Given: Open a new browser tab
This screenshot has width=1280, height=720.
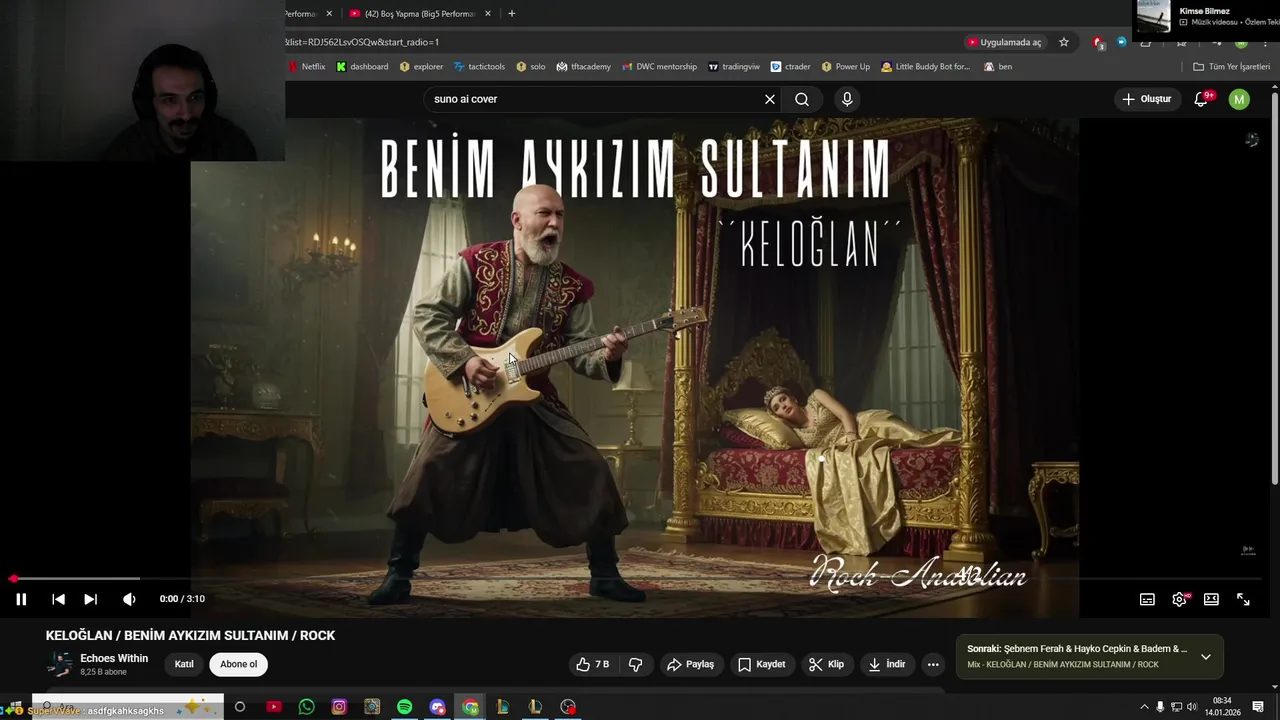Looking at the screenshot, I should (x=512, y=14).
